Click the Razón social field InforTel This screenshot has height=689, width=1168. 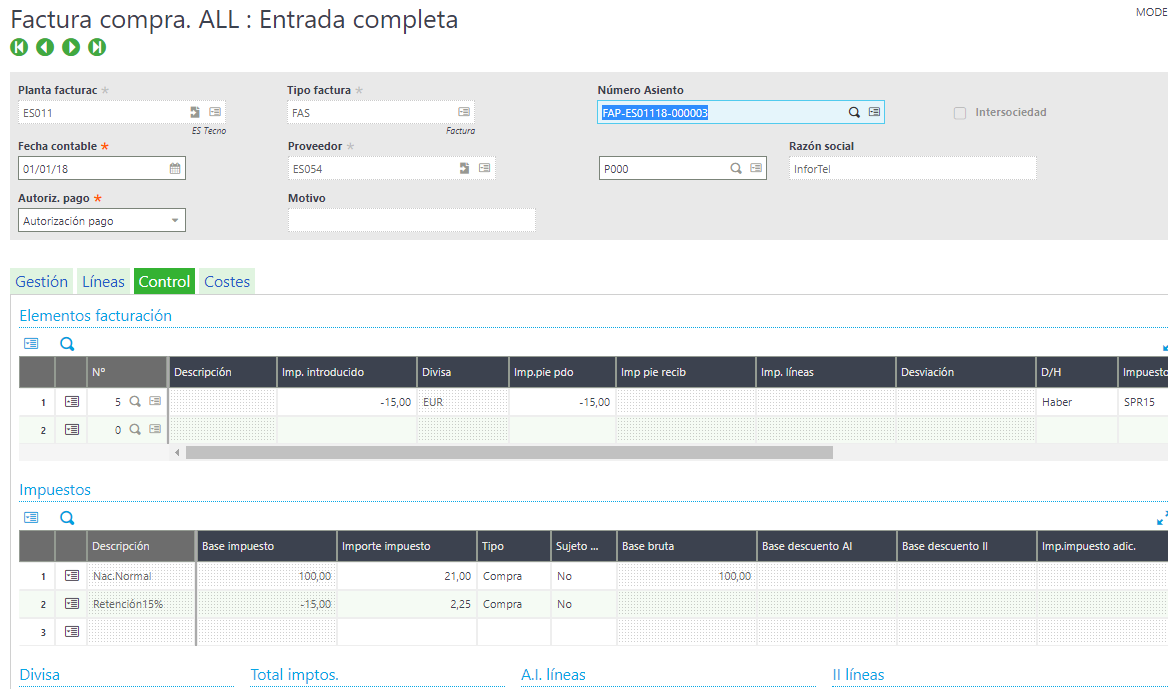(x=912, y=168)
